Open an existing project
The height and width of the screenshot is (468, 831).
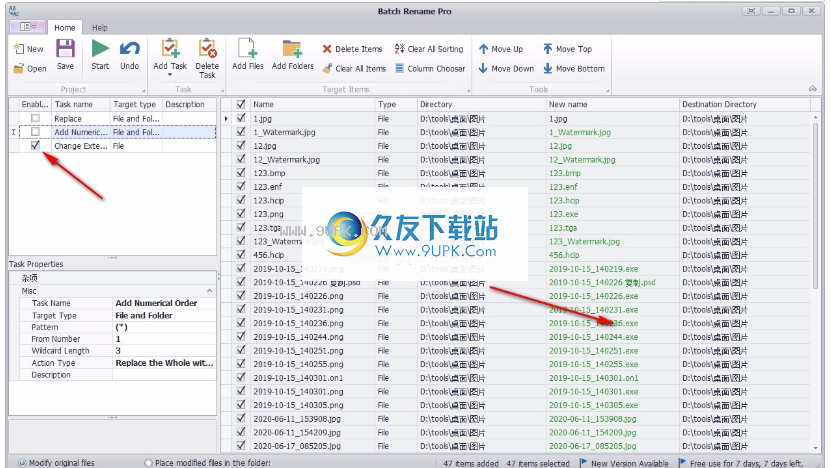[30, 68]
